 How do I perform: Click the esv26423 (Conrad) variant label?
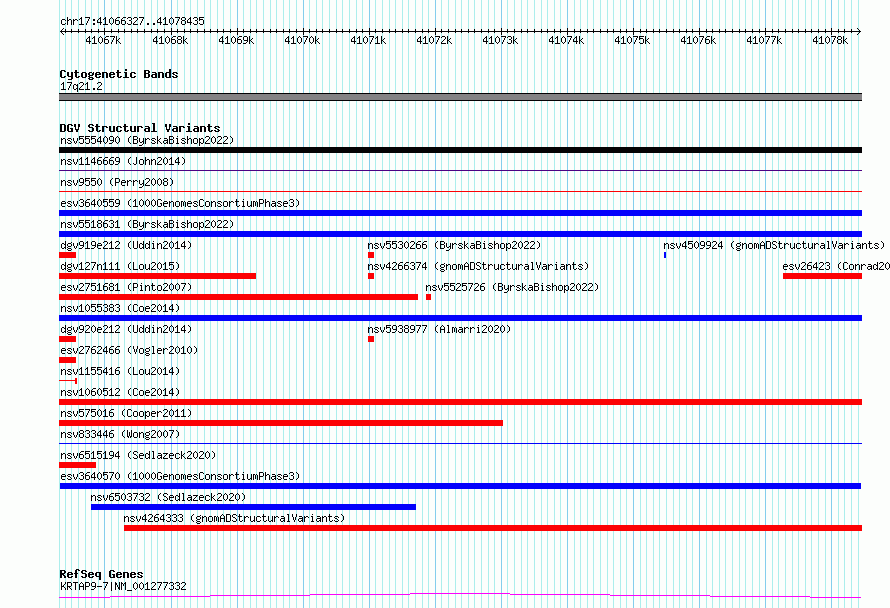836,266
